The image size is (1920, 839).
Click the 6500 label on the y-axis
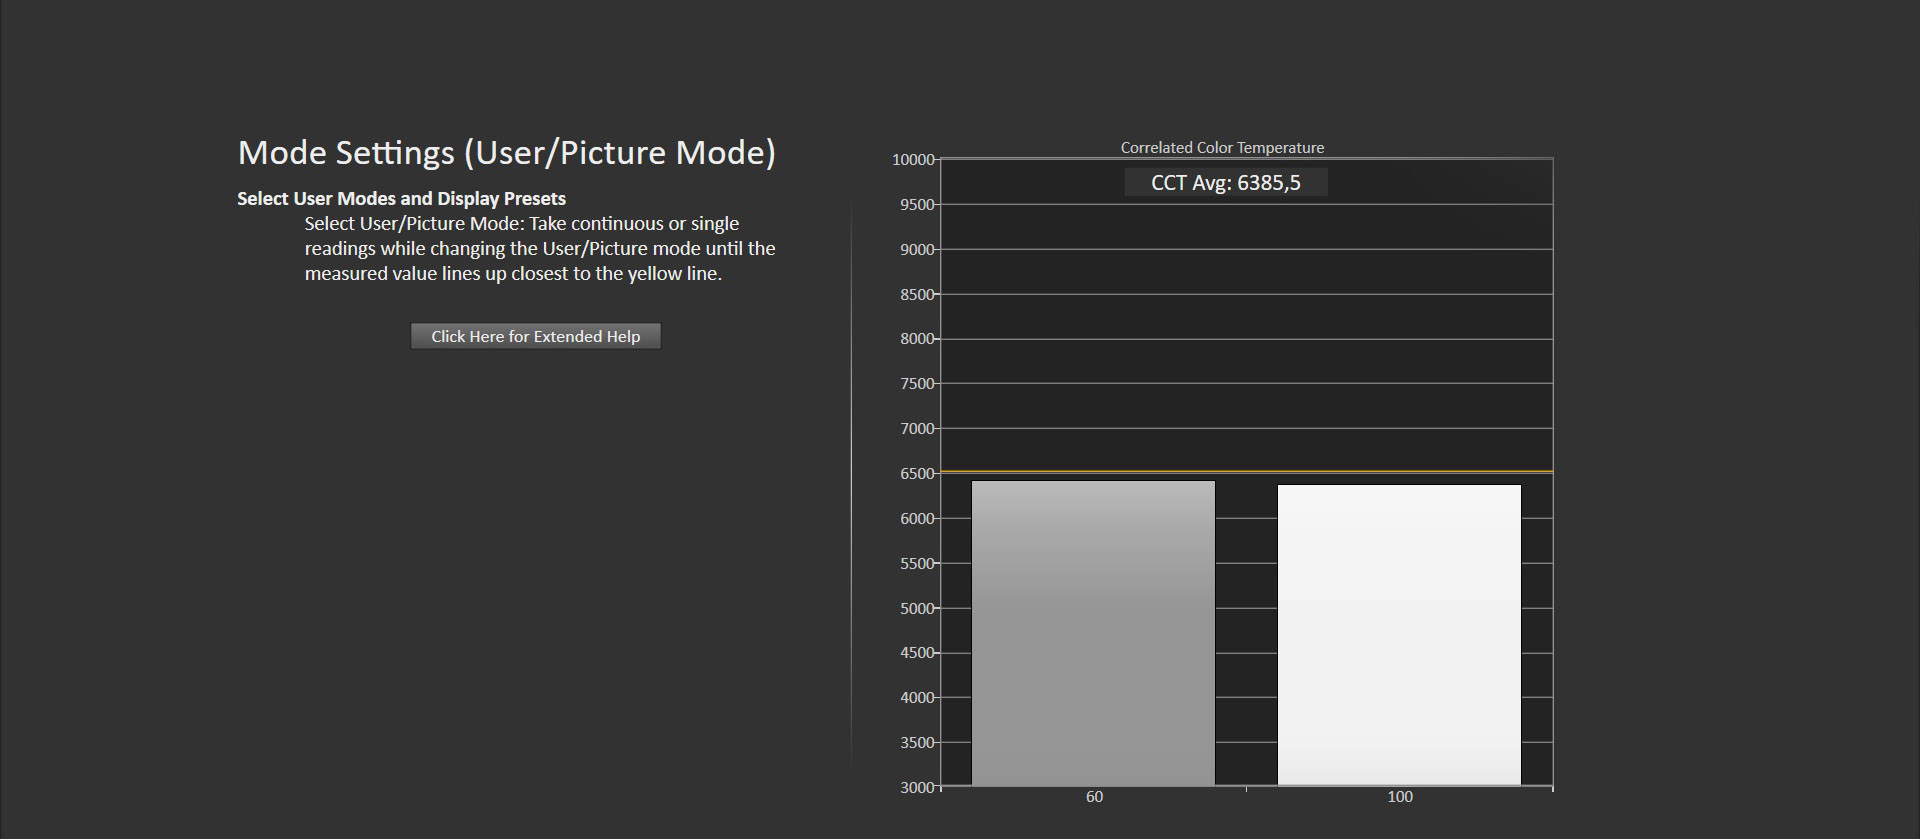(x=917, y=474)
